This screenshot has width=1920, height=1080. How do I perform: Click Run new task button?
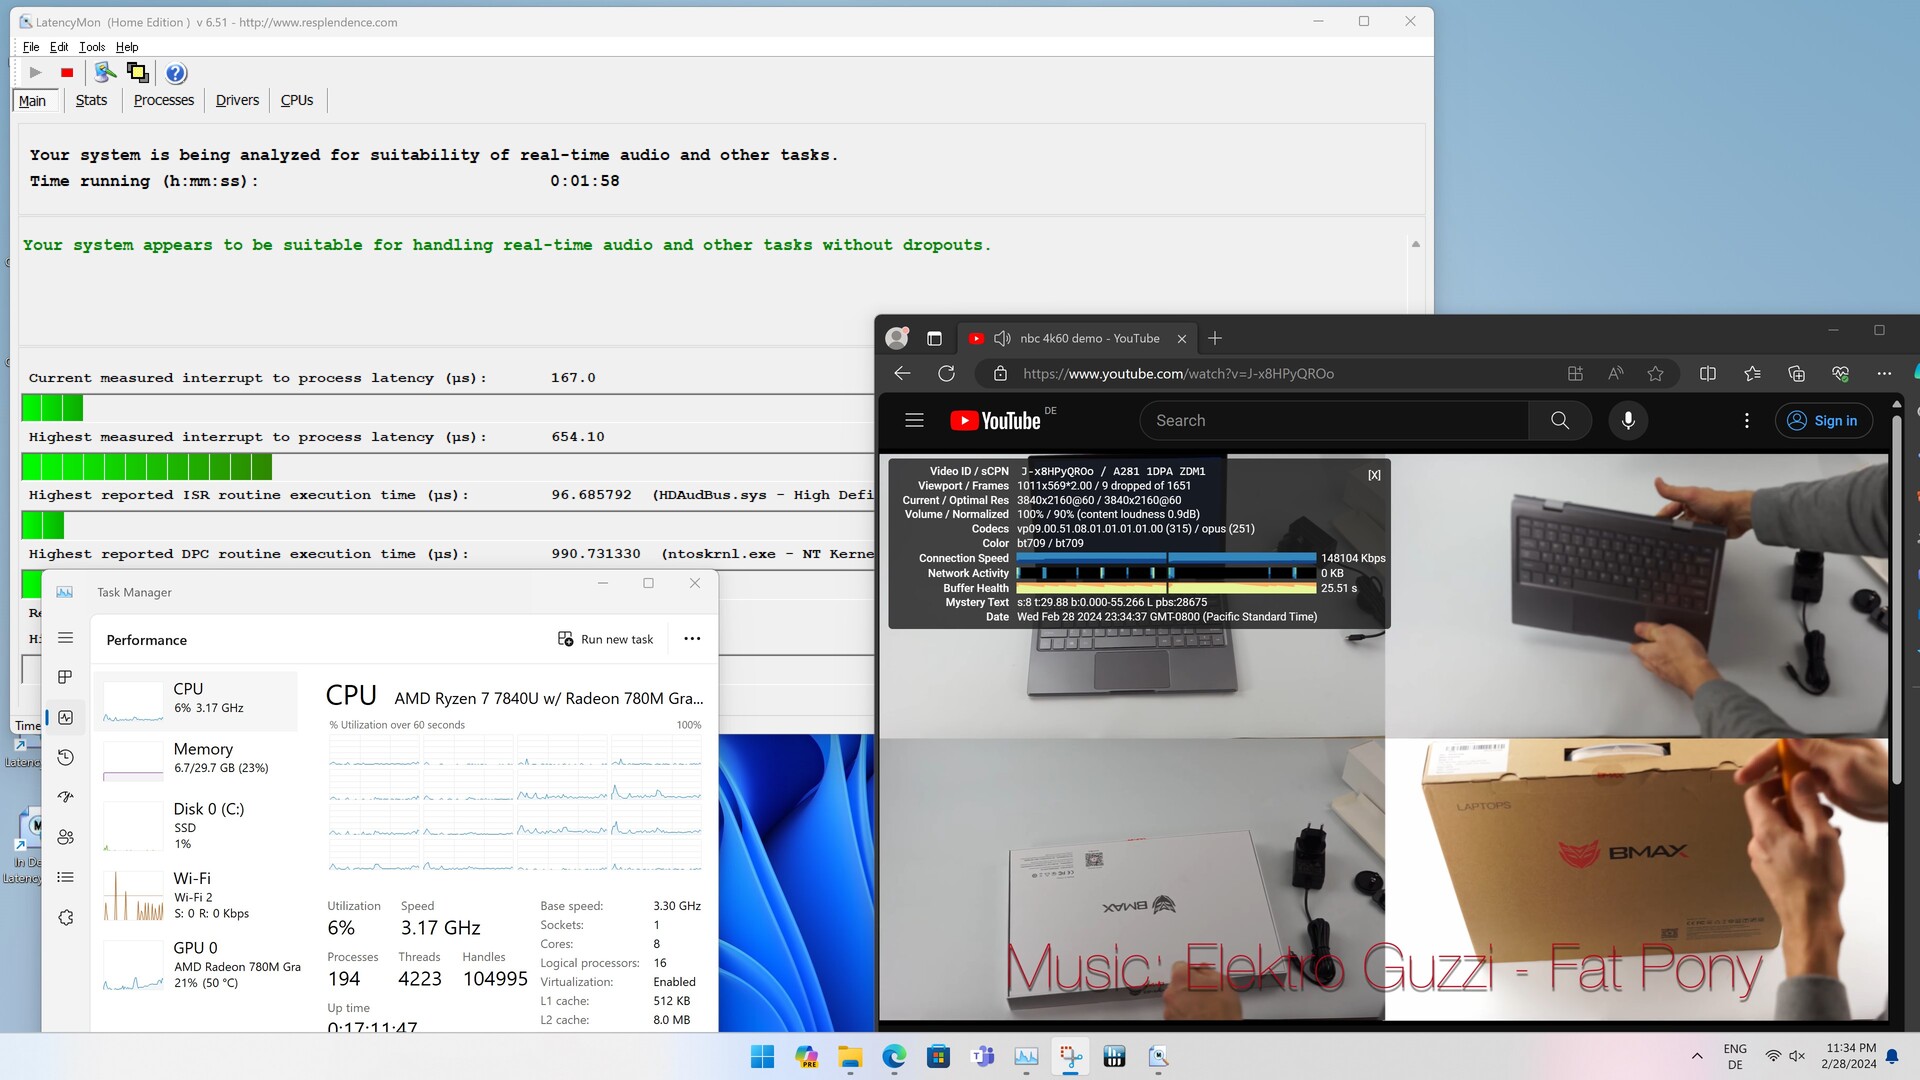click(605, 639)
